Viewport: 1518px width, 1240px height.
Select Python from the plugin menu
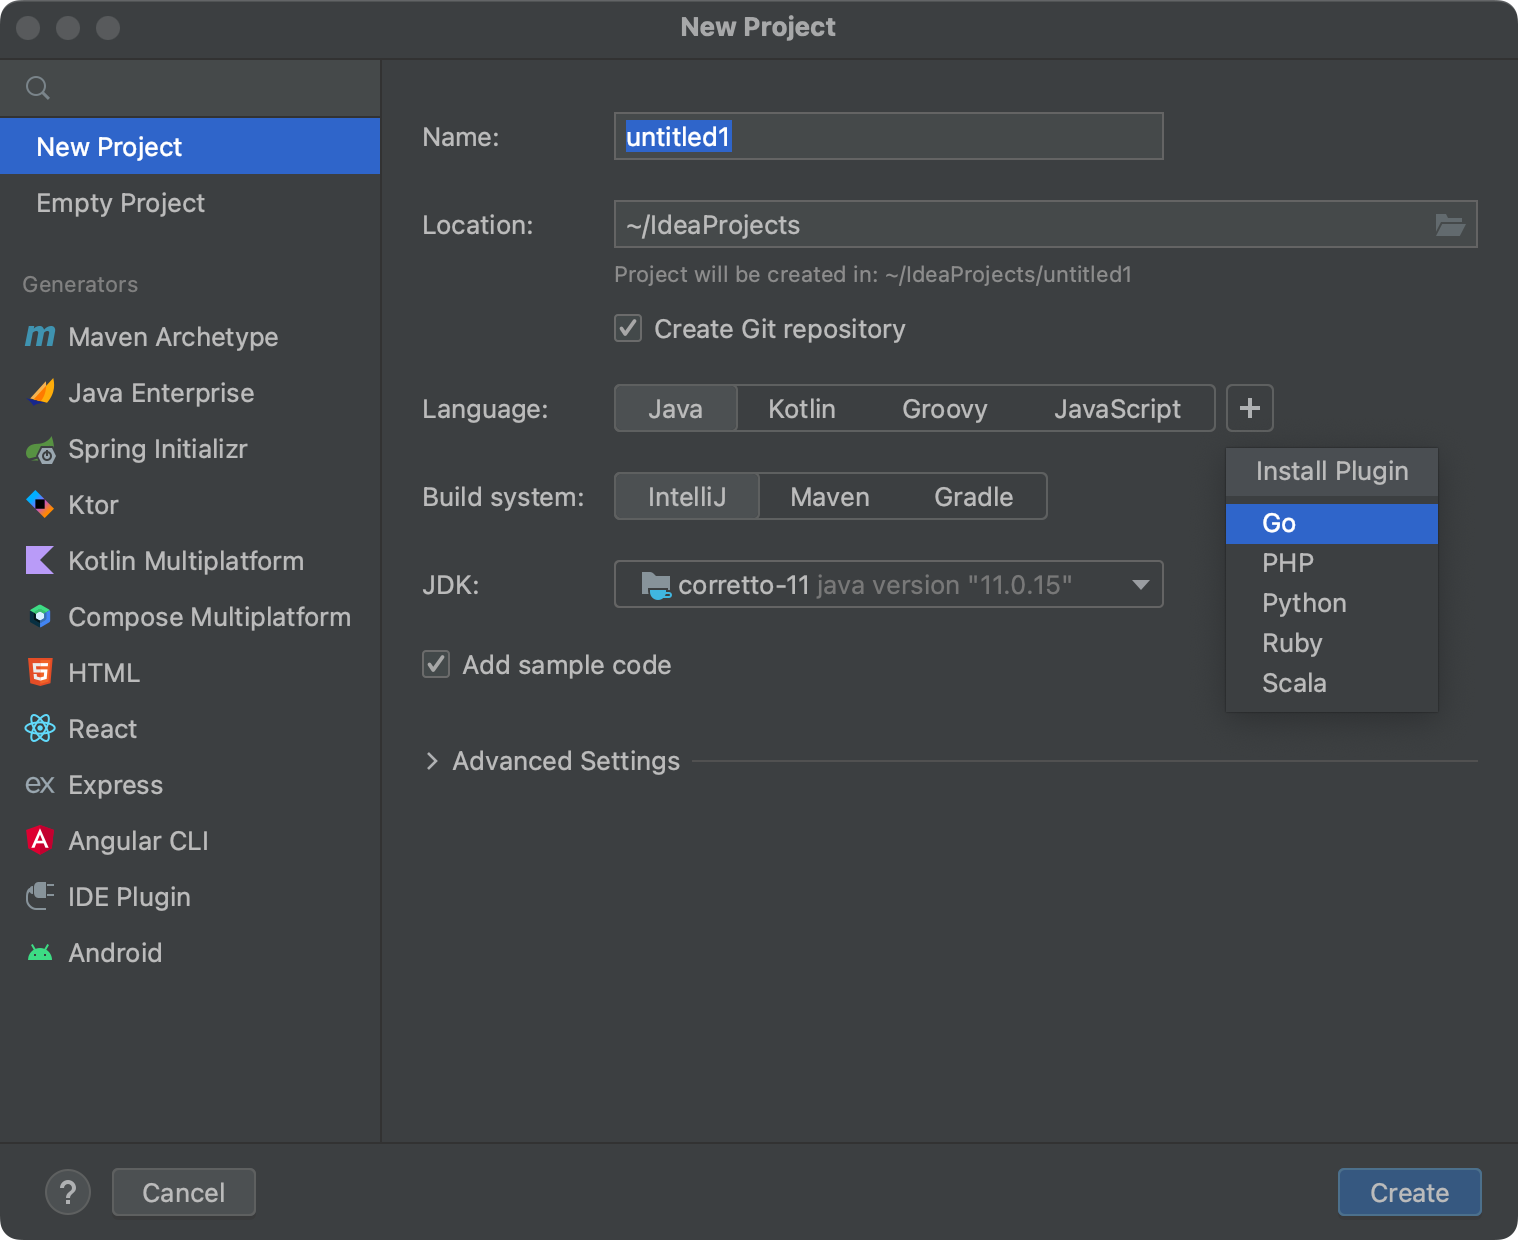1303,602
